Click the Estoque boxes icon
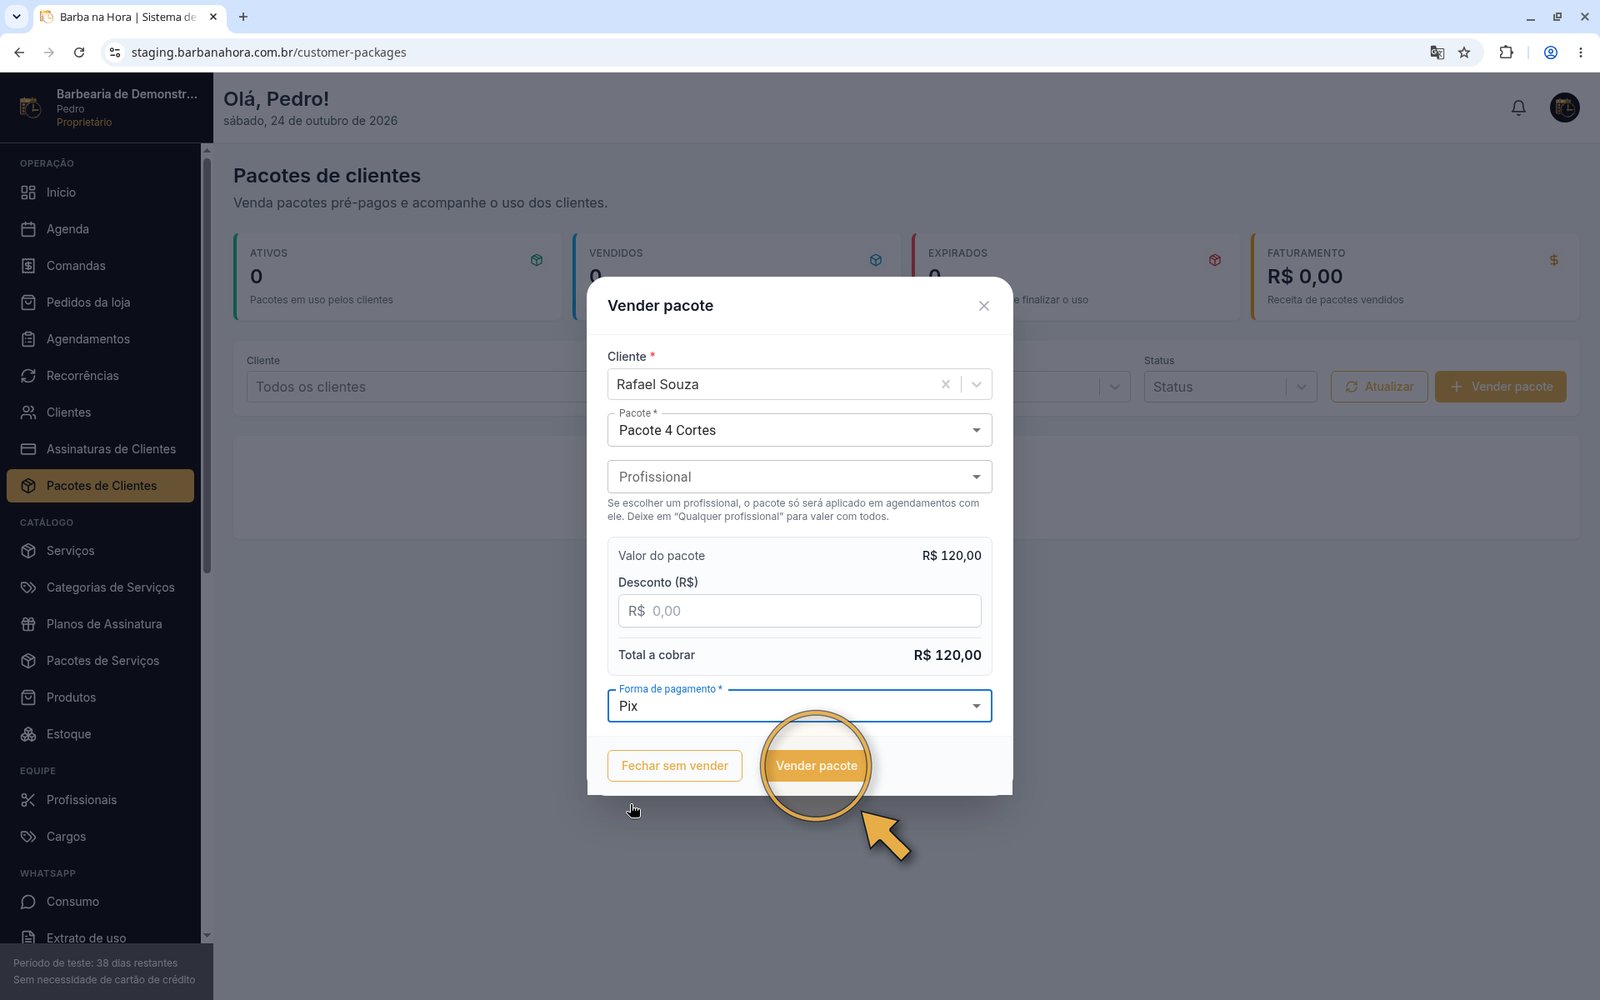The height and width of the screenshot is (1000, 1600). (28, 734)
